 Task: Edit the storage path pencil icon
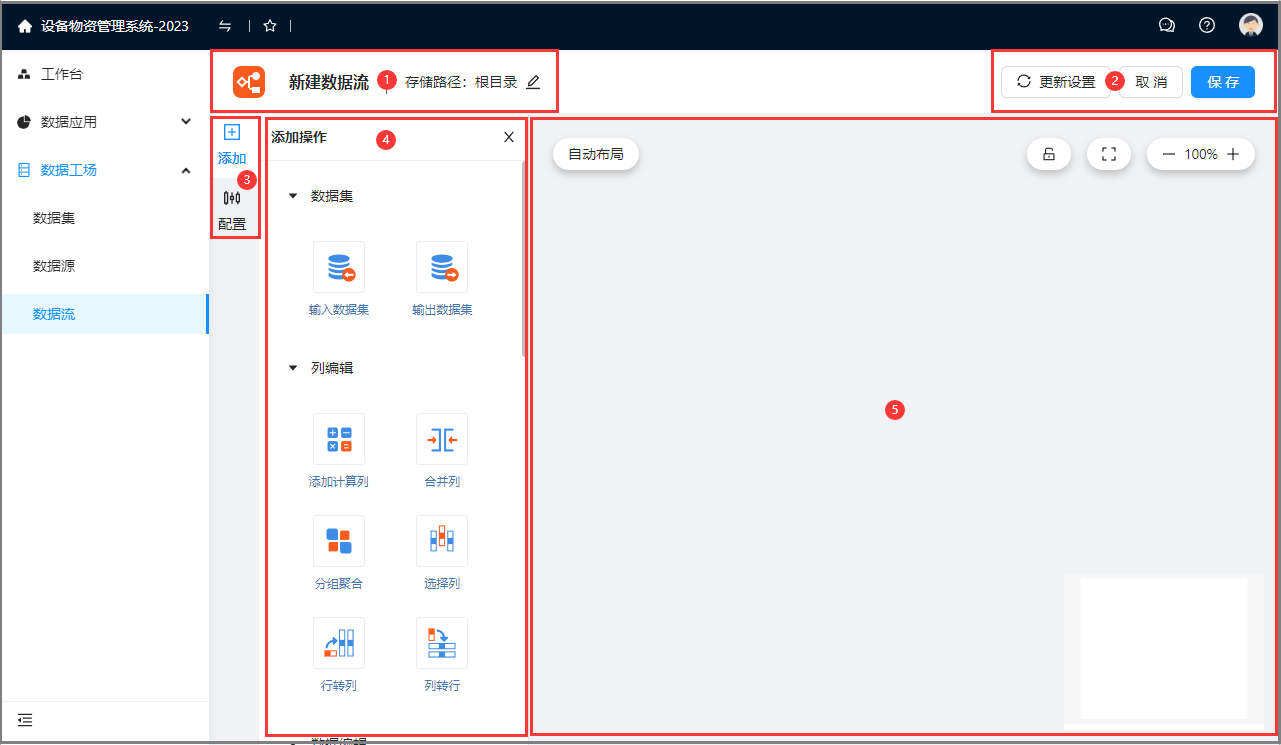[533, 82]
